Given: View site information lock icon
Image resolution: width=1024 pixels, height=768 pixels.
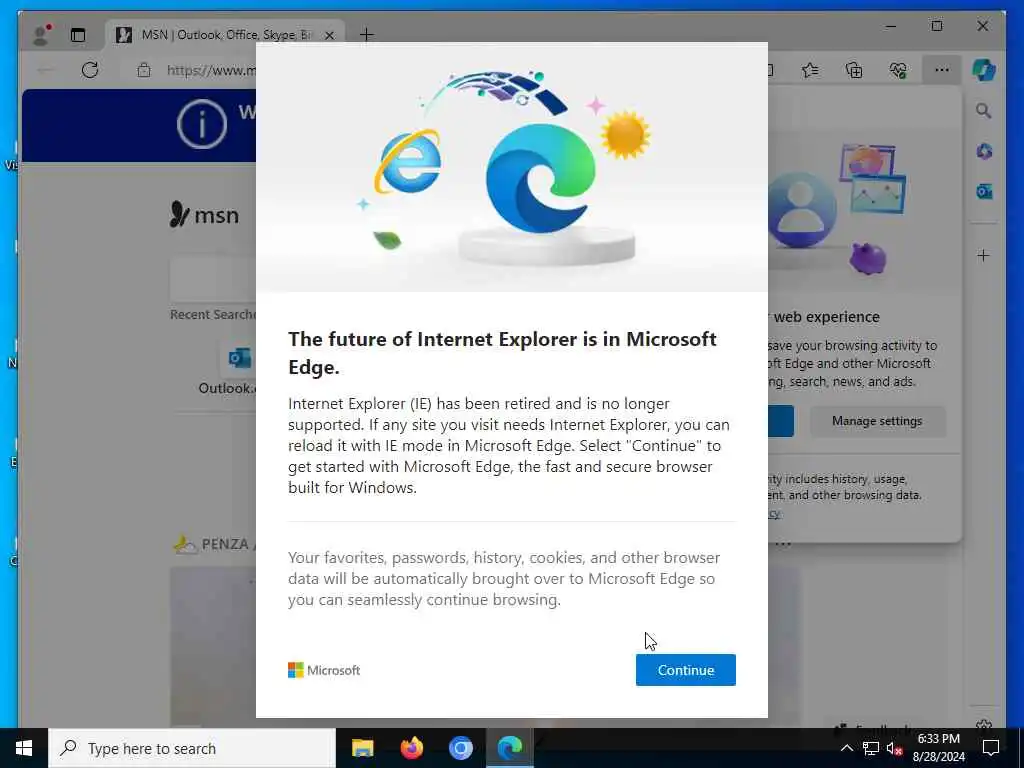Looking at the screenshot, I should 144,70.
